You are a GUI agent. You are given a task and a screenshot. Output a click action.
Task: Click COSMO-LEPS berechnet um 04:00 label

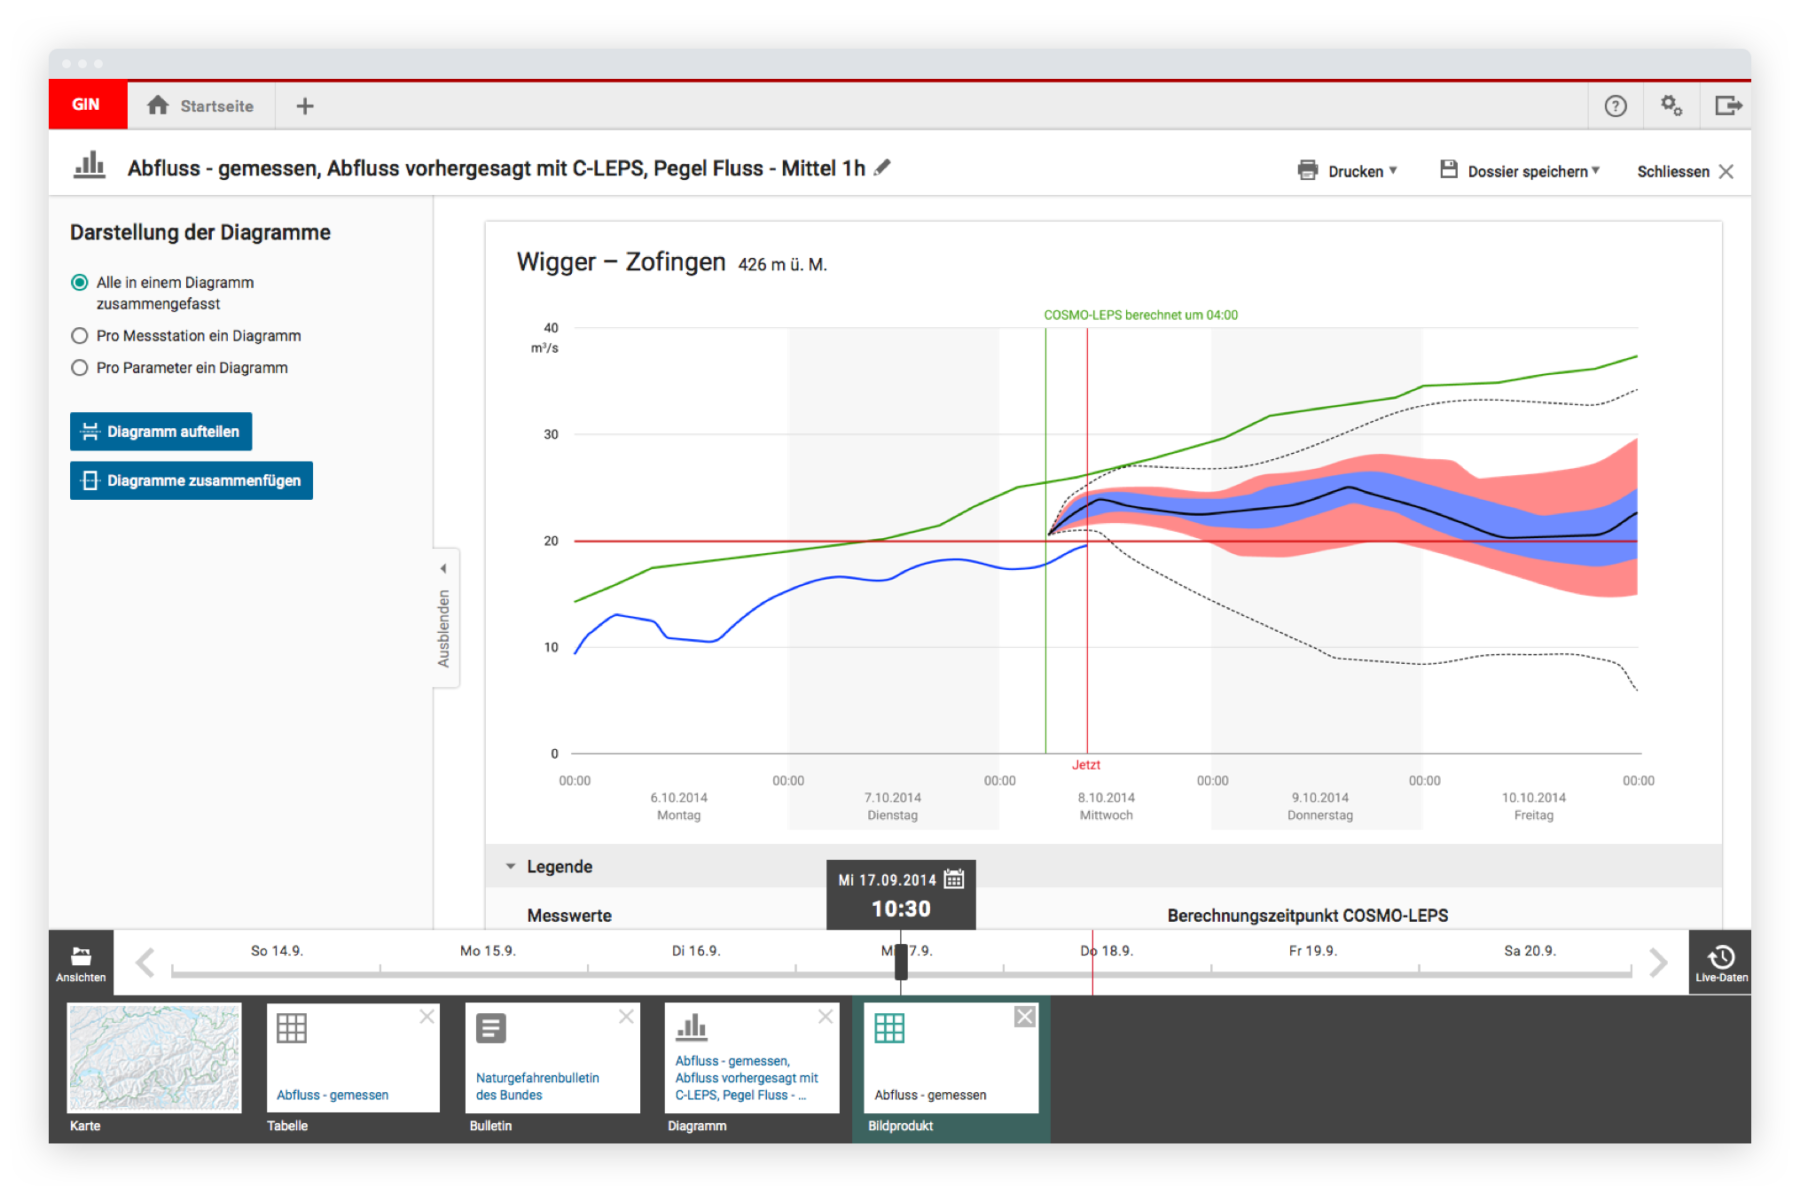pos(1141,315)
